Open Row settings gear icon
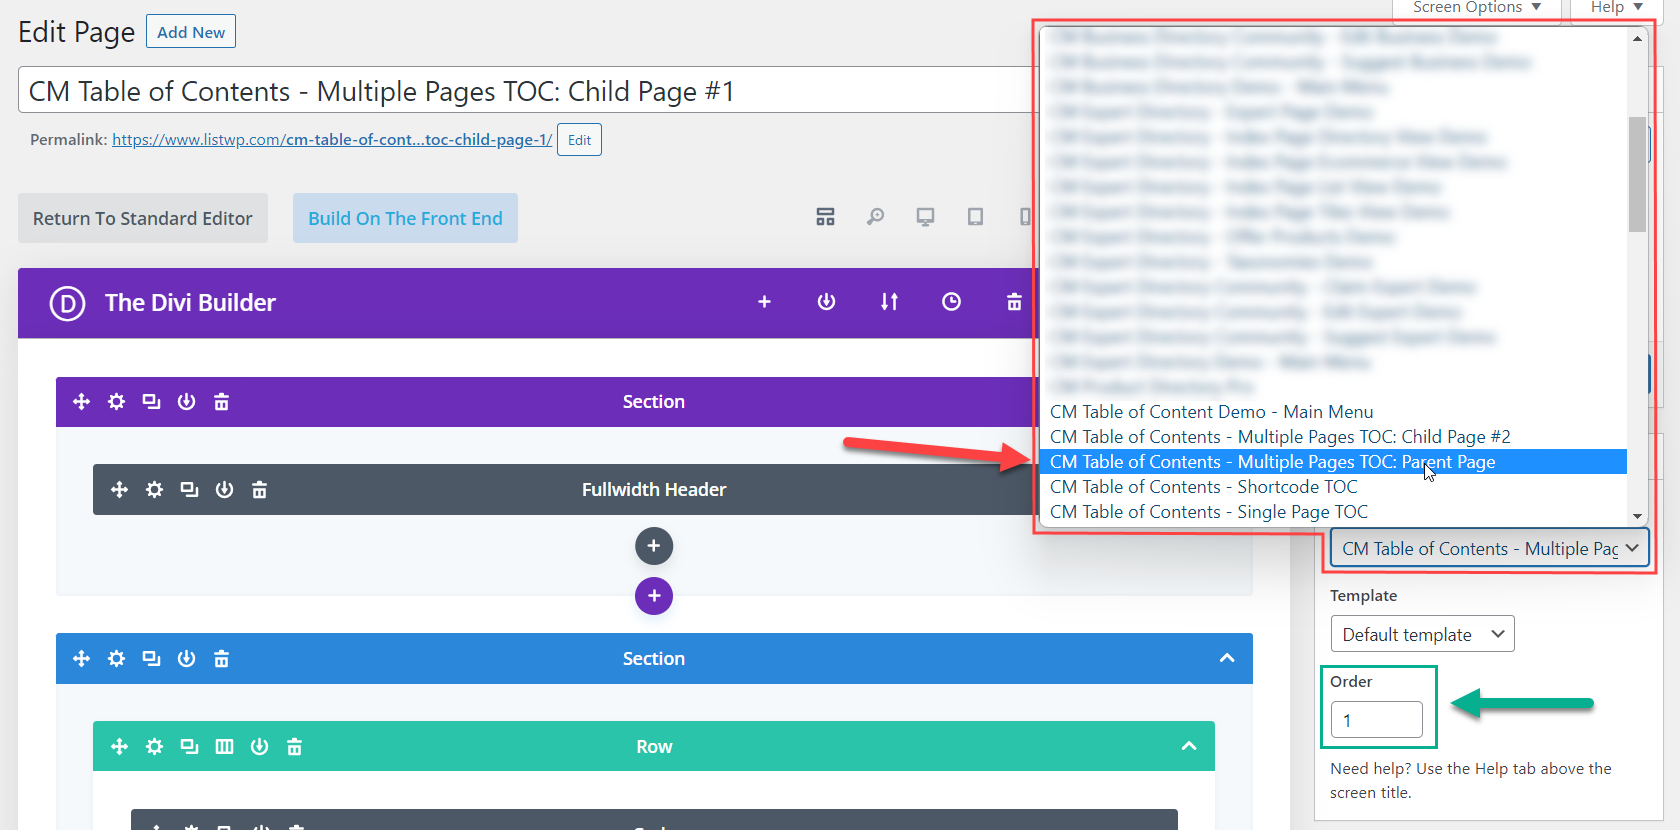The width and height of the screenshot is (1680, 830). 154,747
